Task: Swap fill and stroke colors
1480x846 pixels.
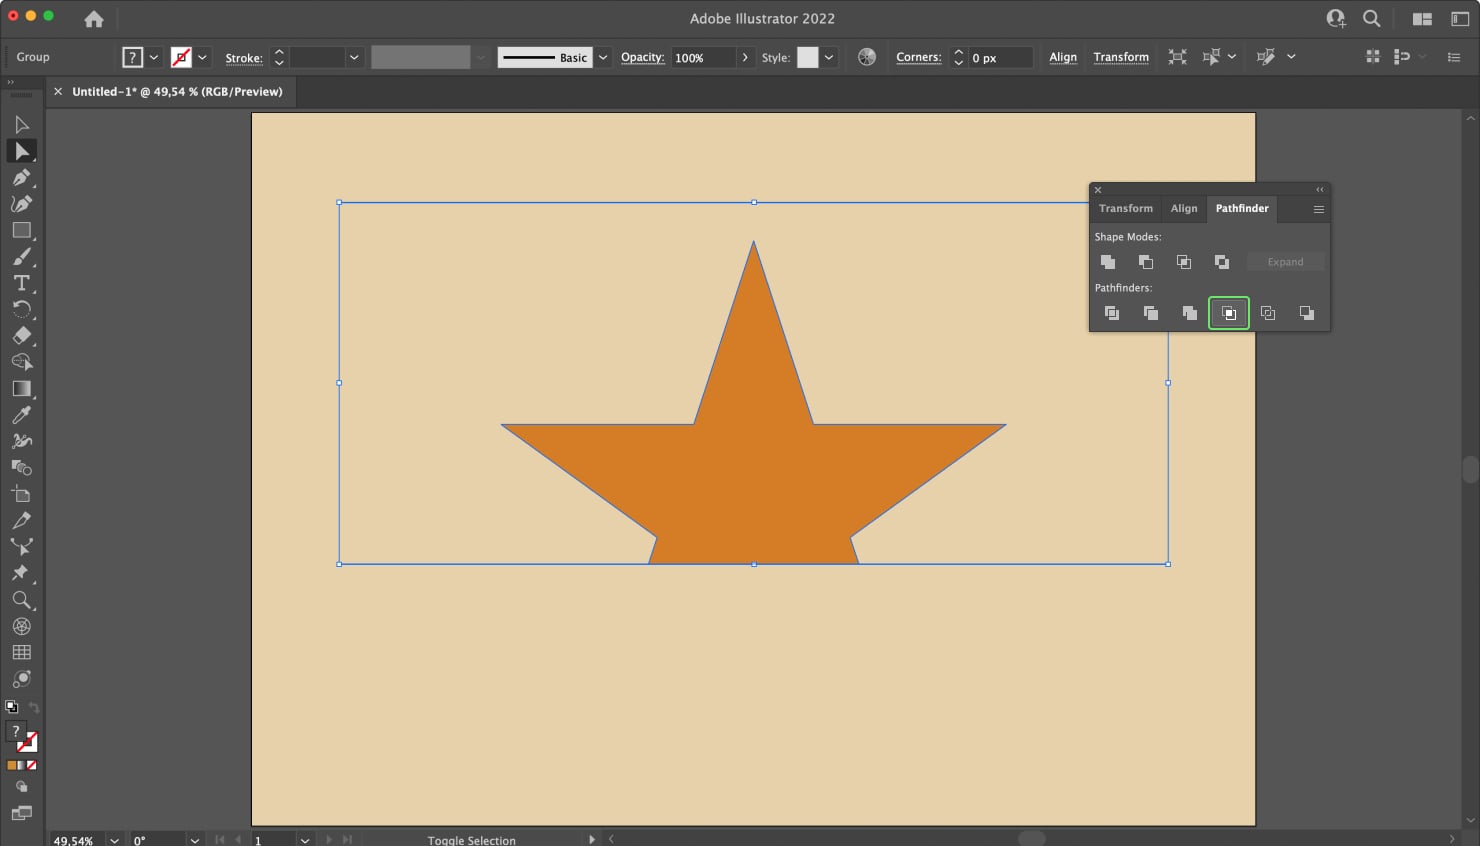Action: [34, 706]
